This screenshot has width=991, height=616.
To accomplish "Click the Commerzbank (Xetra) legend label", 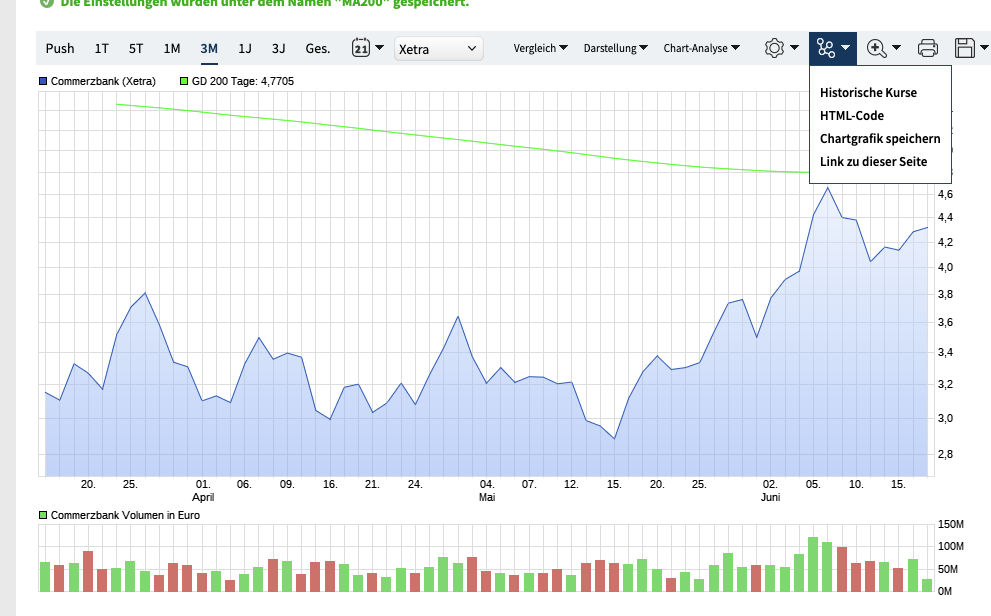I will [103, 82].
